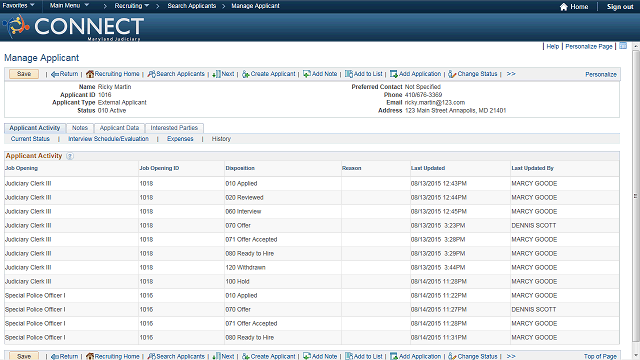Click the 'History' sub-tab text
Screen dimensions: 640x360
[221, 139]
